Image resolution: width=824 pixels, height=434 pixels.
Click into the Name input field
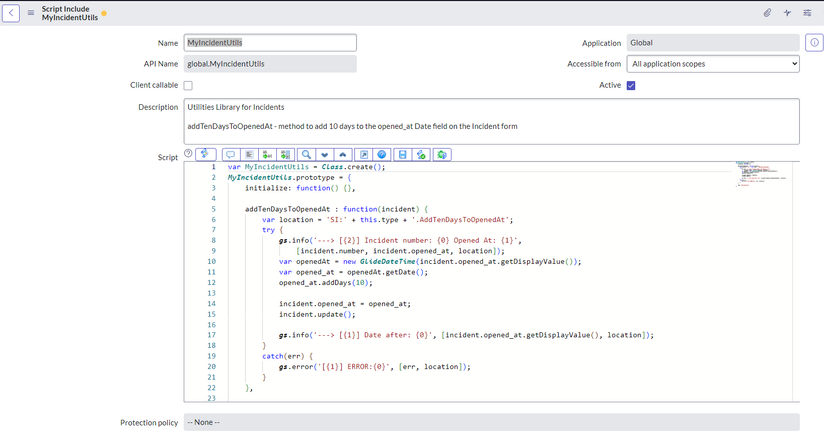tap(270, 43)
